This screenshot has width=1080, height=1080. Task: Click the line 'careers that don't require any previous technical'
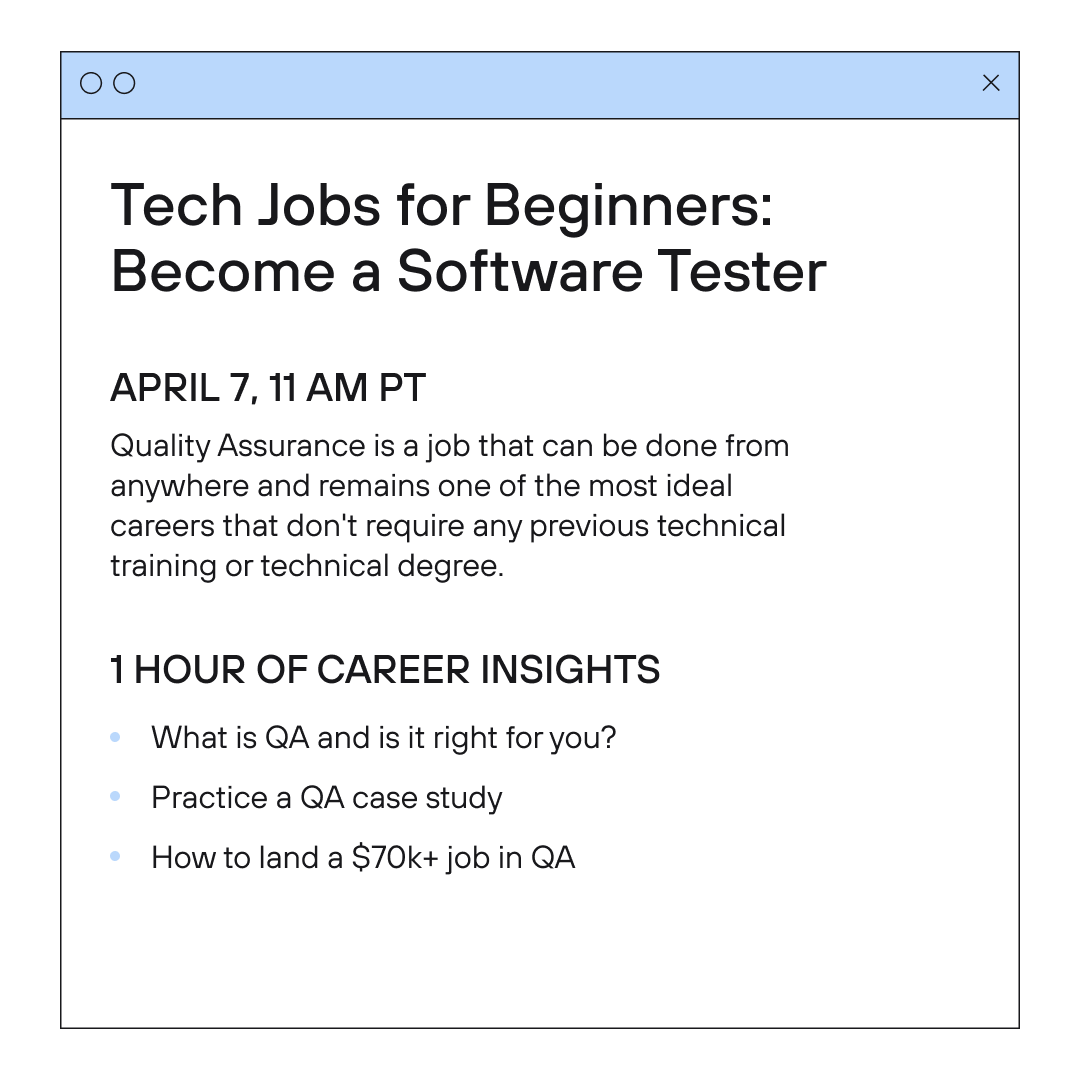pyautogui.click(x=448, y=527)
